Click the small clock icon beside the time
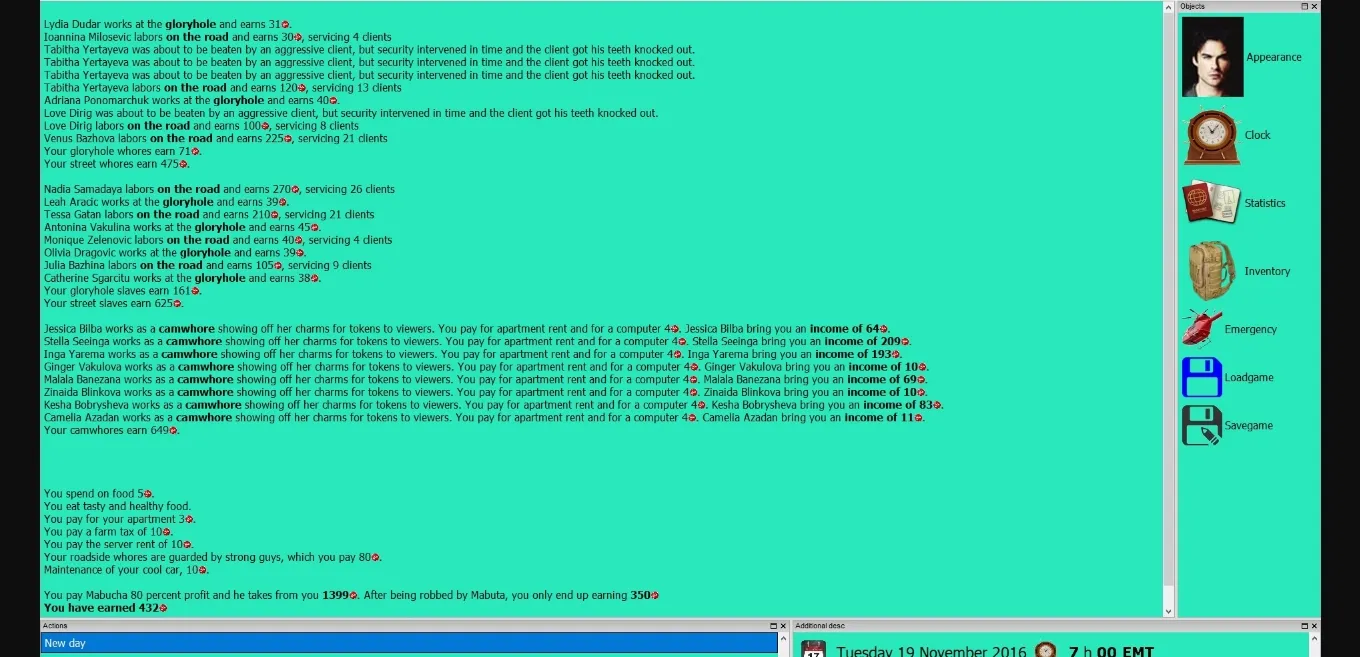The width and height of the screenshot is (1360, 657). 1045,651
